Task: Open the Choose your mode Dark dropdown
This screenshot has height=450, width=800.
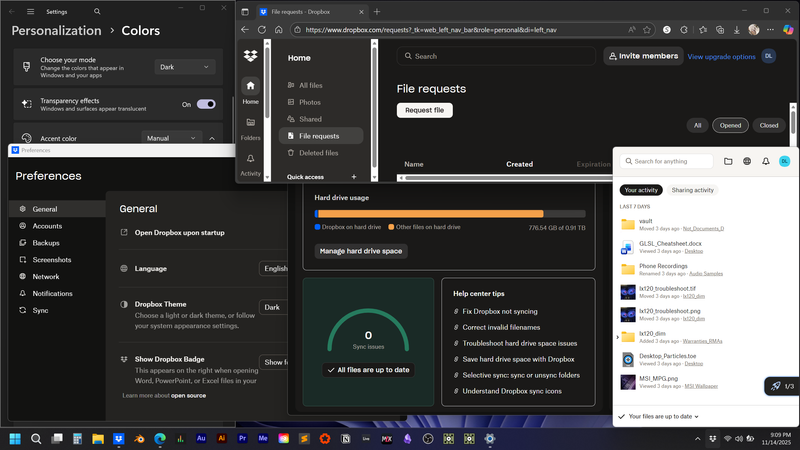Action: coord(185,67)
